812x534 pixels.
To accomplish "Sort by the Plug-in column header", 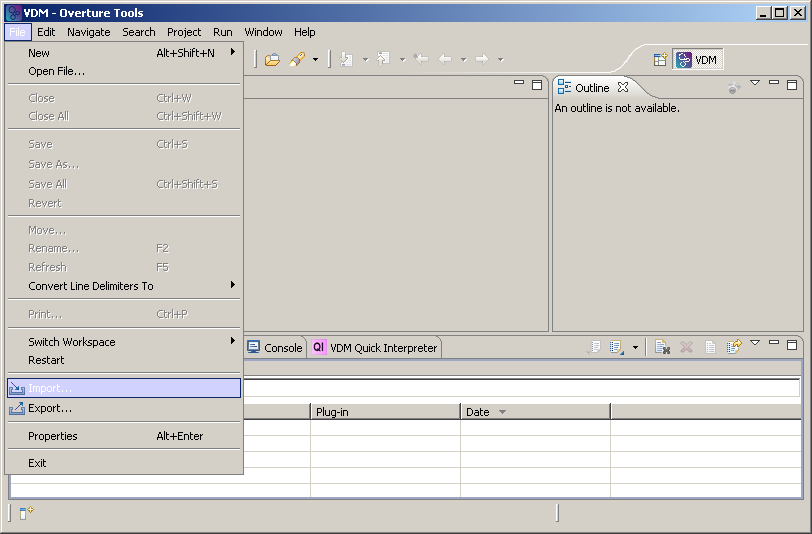I will [x=385, y=412].
